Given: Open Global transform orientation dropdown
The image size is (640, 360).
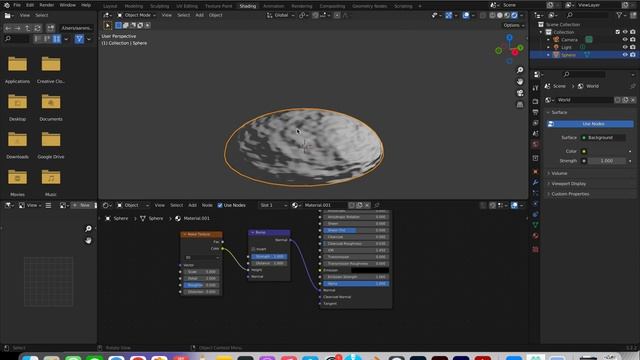Looking at the screenshot, I should click(281, 15).
